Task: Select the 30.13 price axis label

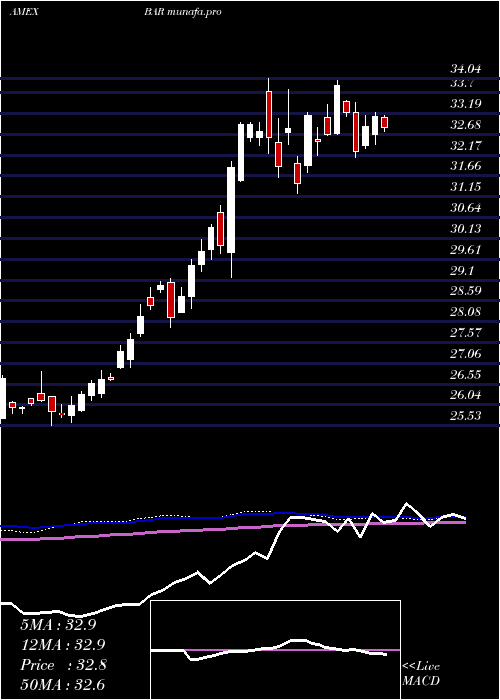Action: coord(465,229)
